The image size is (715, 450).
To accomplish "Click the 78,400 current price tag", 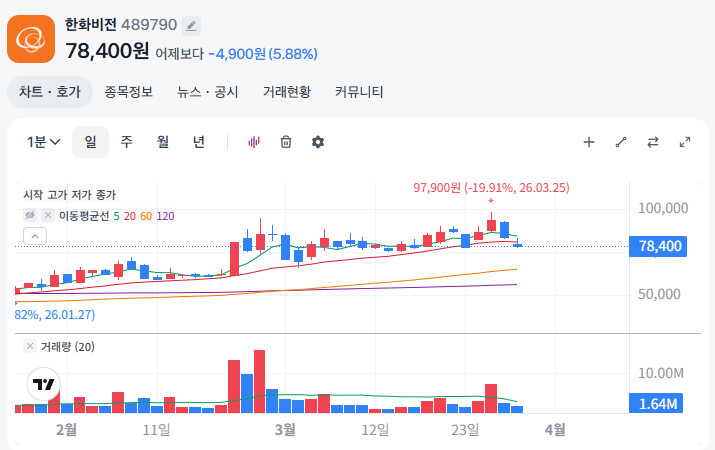I will click(658, 246).
